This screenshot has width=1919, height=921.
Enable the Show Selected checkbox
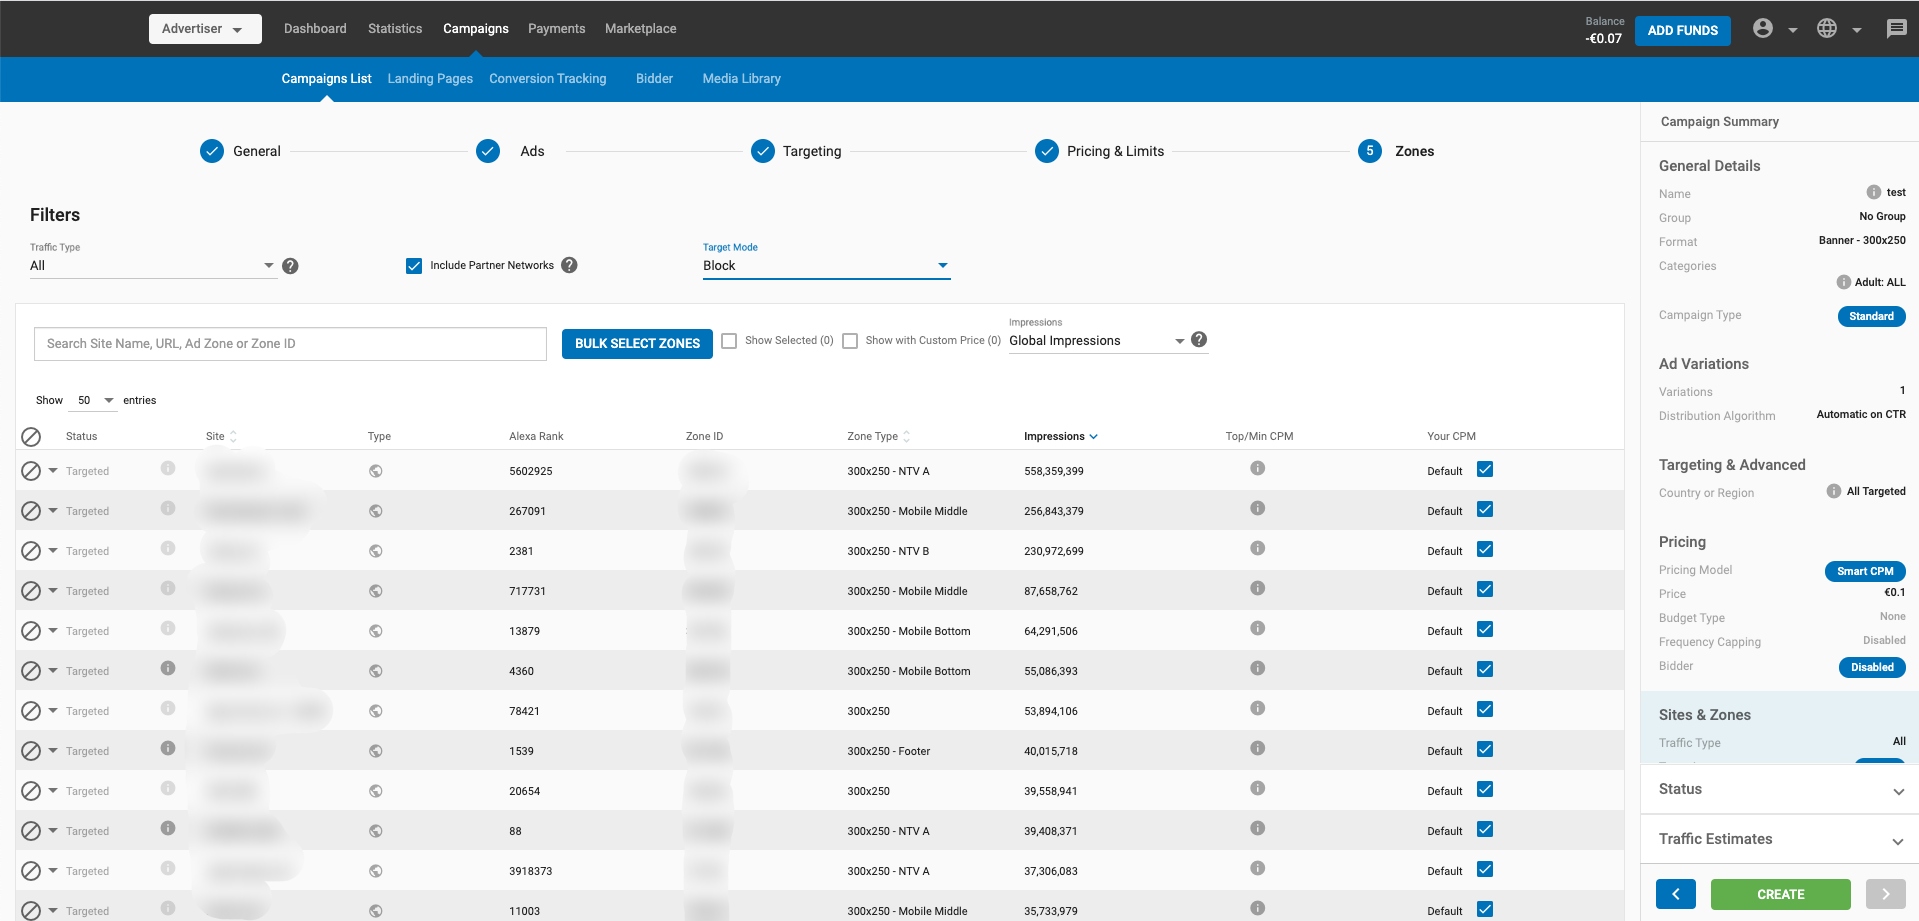(729, 341)
